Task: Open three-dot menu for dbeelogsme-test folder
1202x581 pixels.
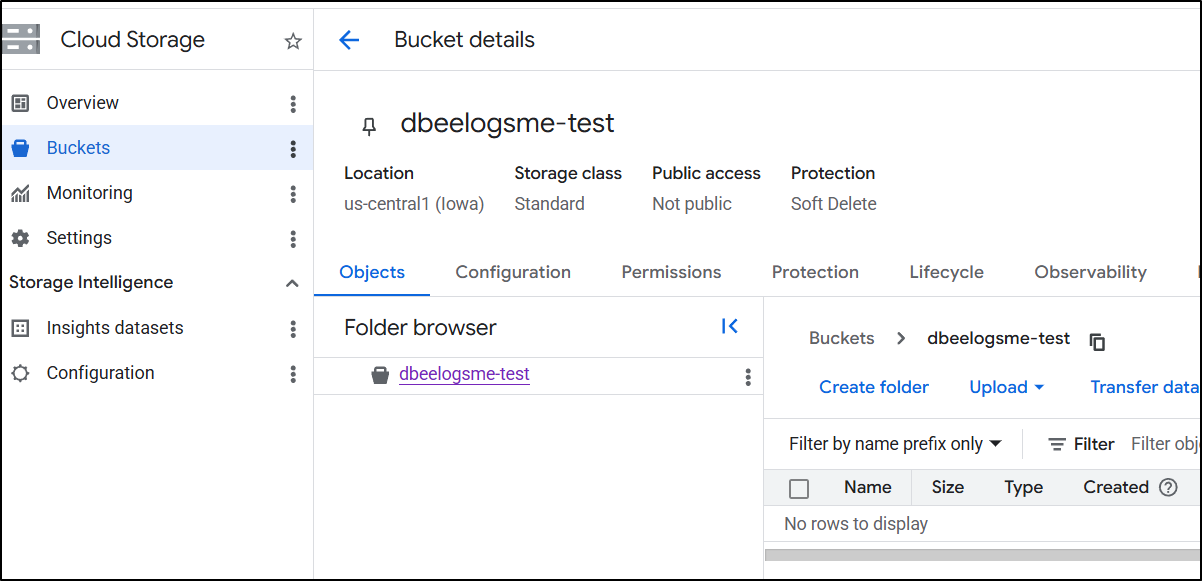Action: (748, 377)
